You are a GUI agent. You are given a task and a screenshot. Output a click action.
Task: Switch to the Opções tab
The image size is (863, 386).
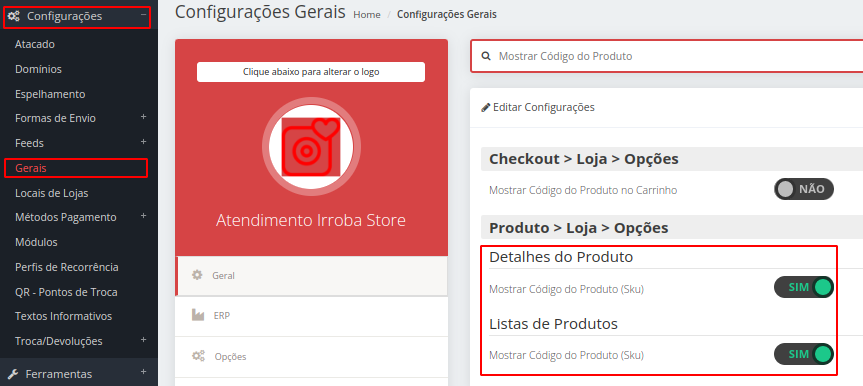tap(312, 357)
